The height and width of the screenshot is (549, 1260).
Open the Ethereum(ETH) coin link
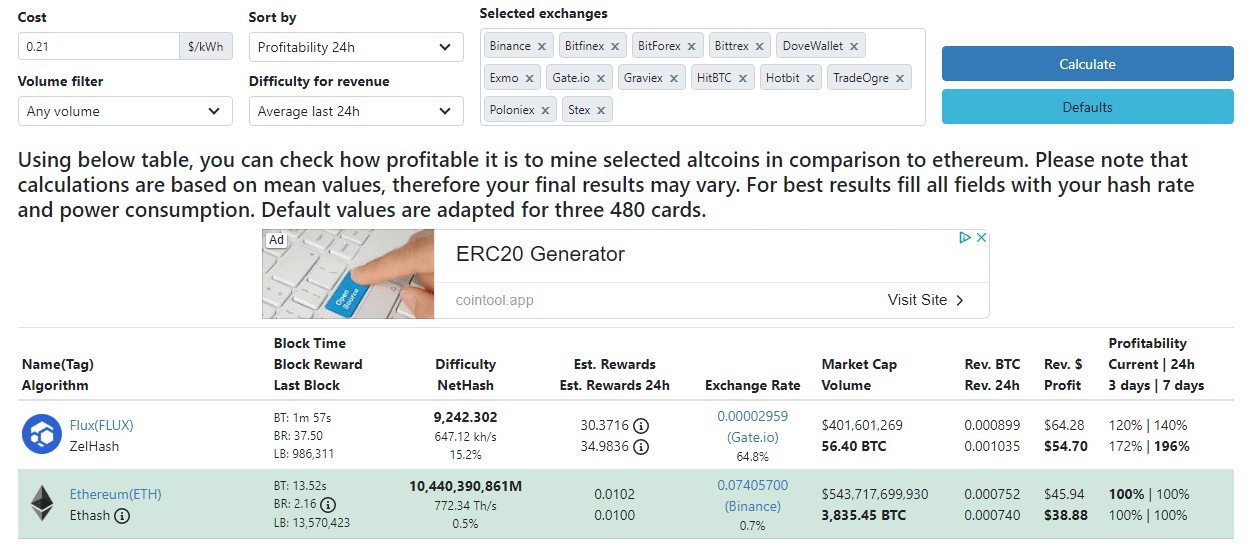(x=115, y=494)
